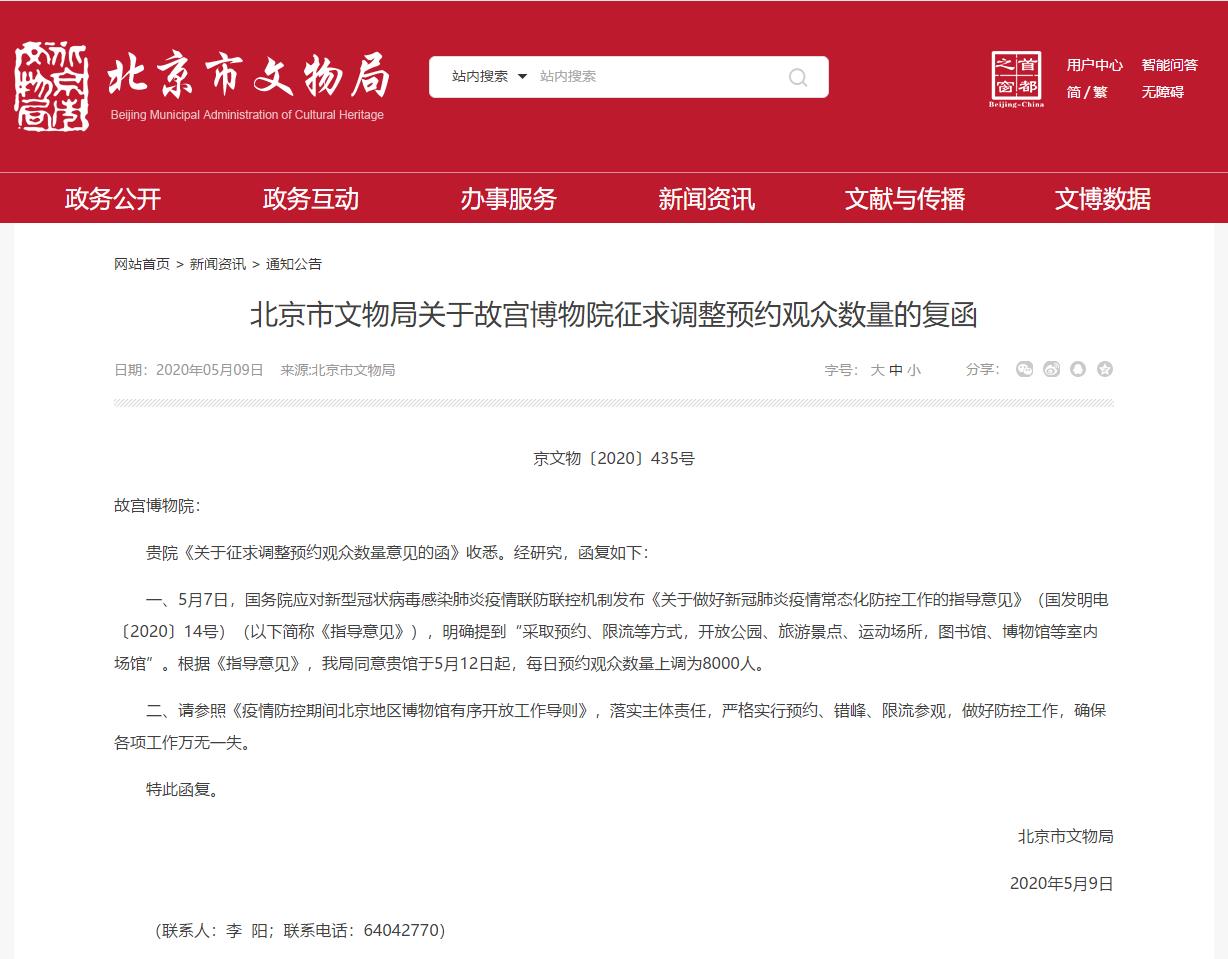Click the red seal logo of 北京市文物局
Viewport: 1228px width, 959px height.
point(53,86)
